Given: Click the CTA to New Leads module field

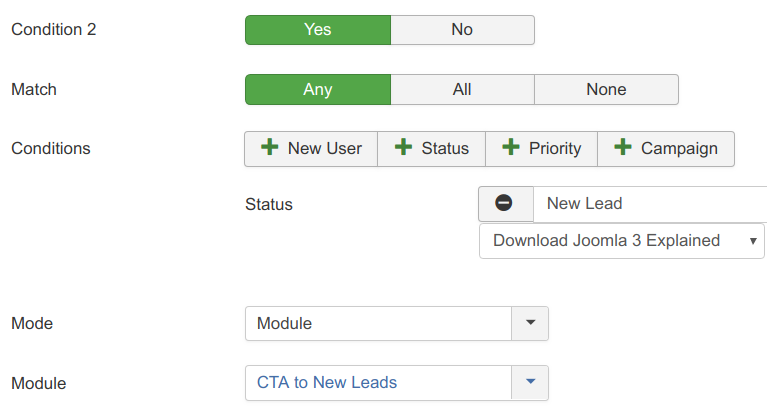Looking at the screenshot, I should 379,383.
